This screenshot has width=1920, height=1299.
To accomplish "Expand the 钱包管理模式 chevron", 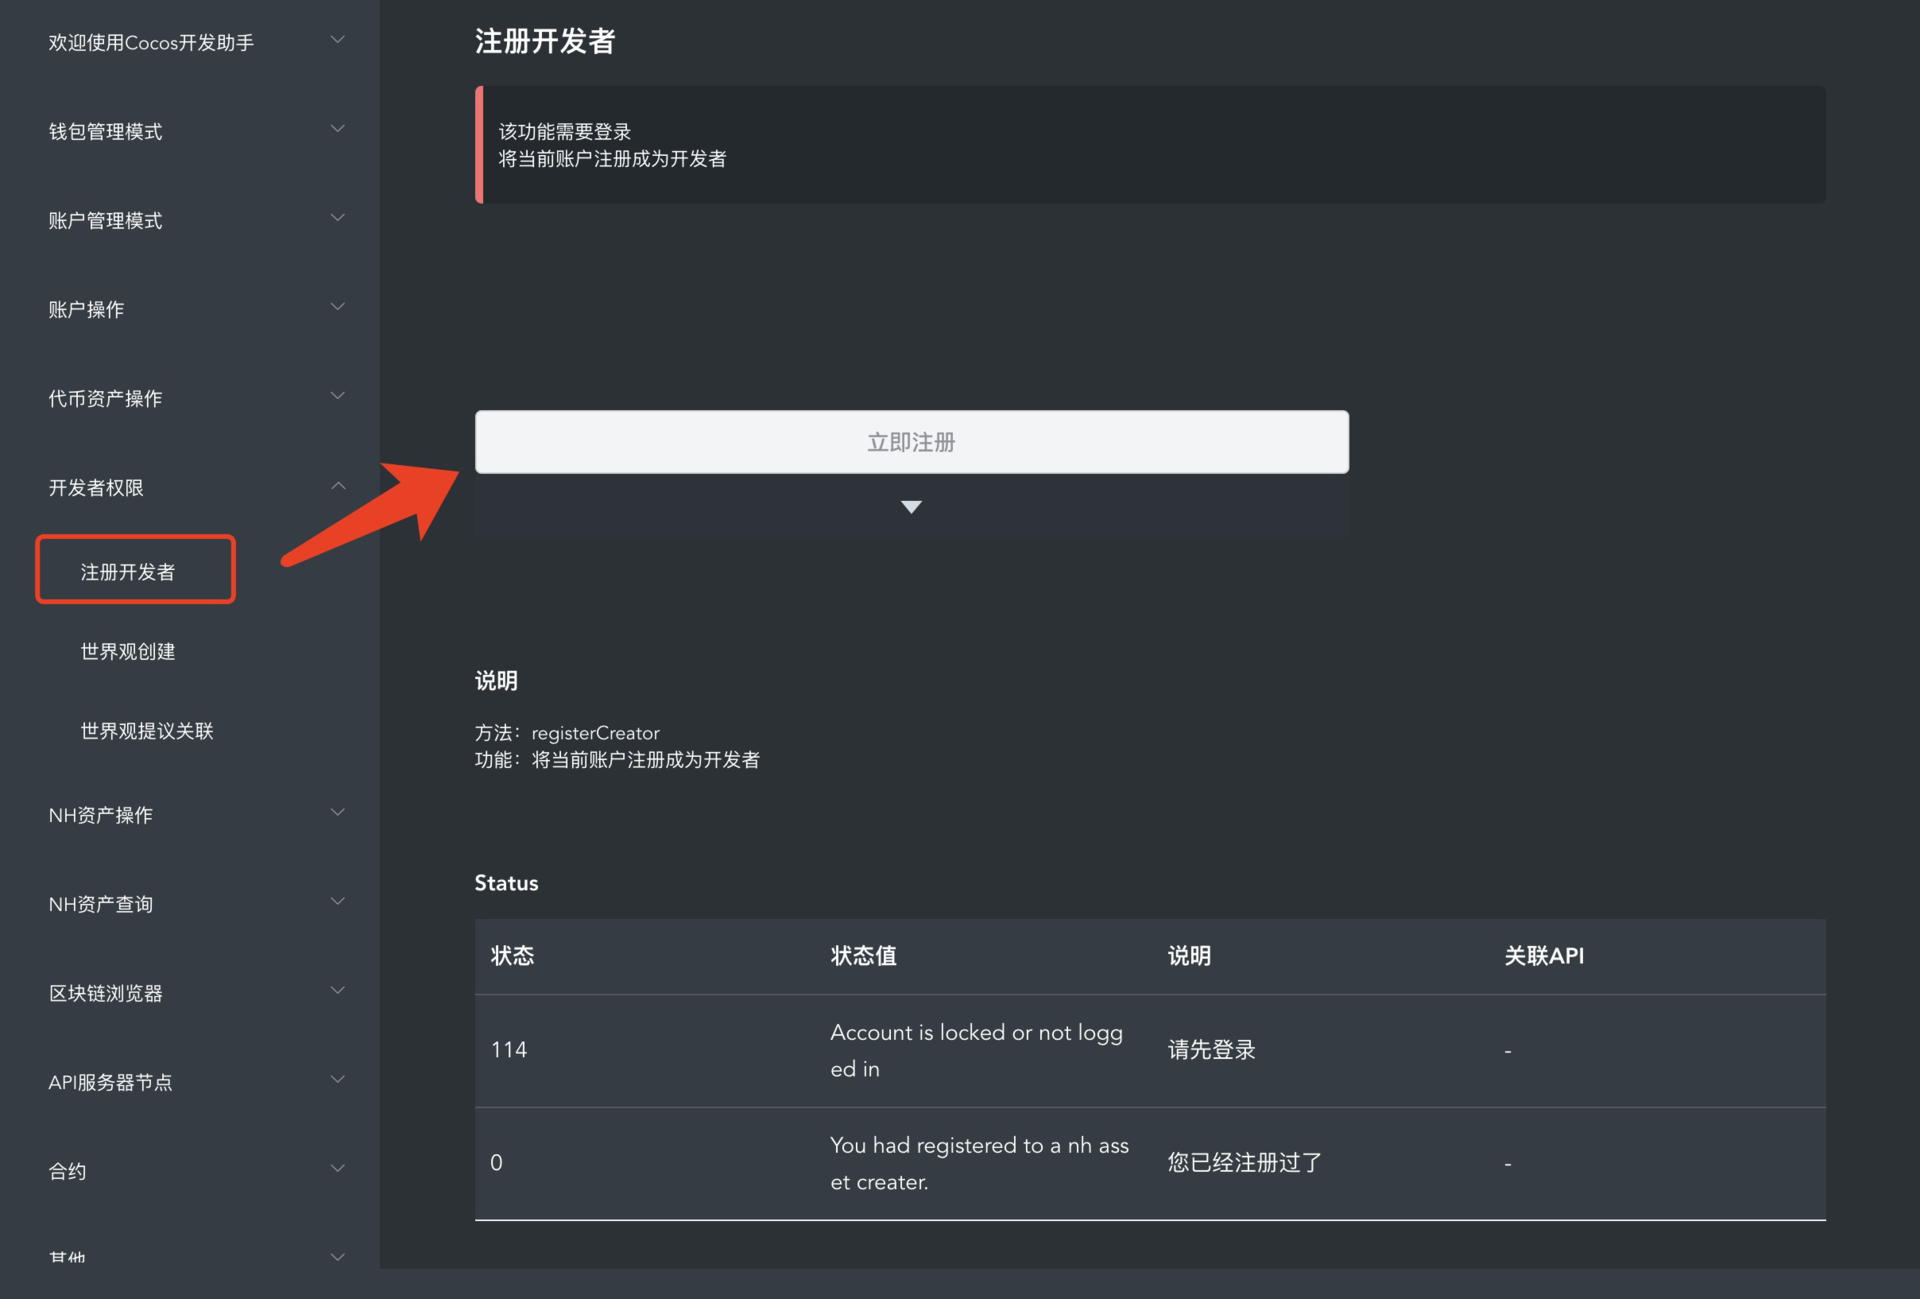I will tap(338, 129).
